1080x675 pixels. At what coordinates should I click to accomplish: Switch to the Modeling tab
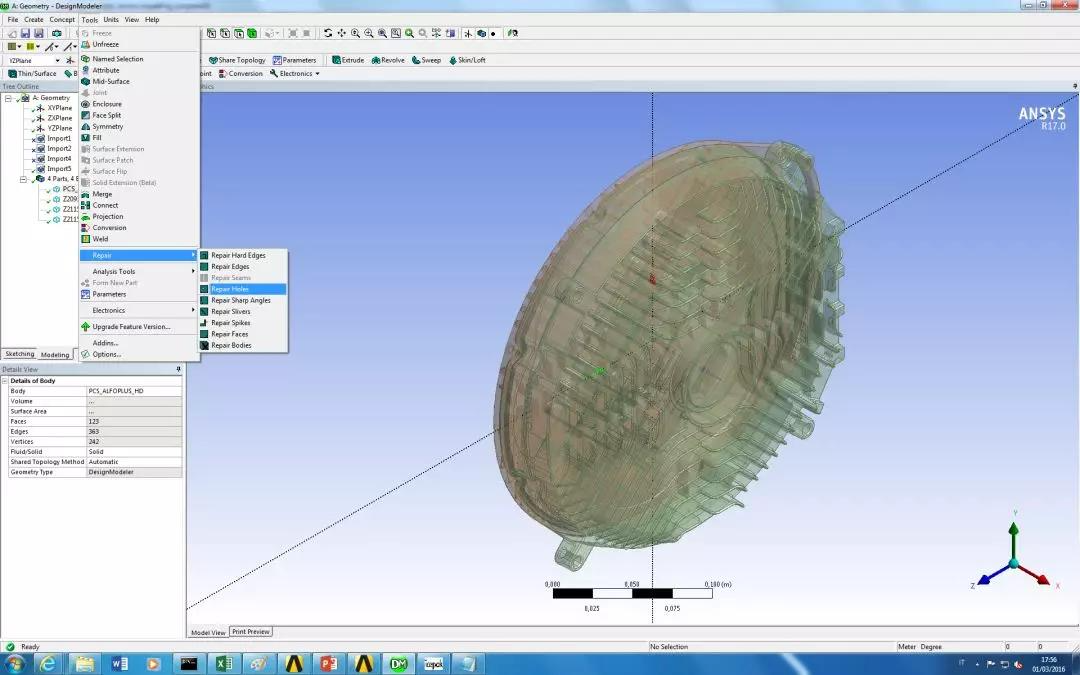click(54, 355)
